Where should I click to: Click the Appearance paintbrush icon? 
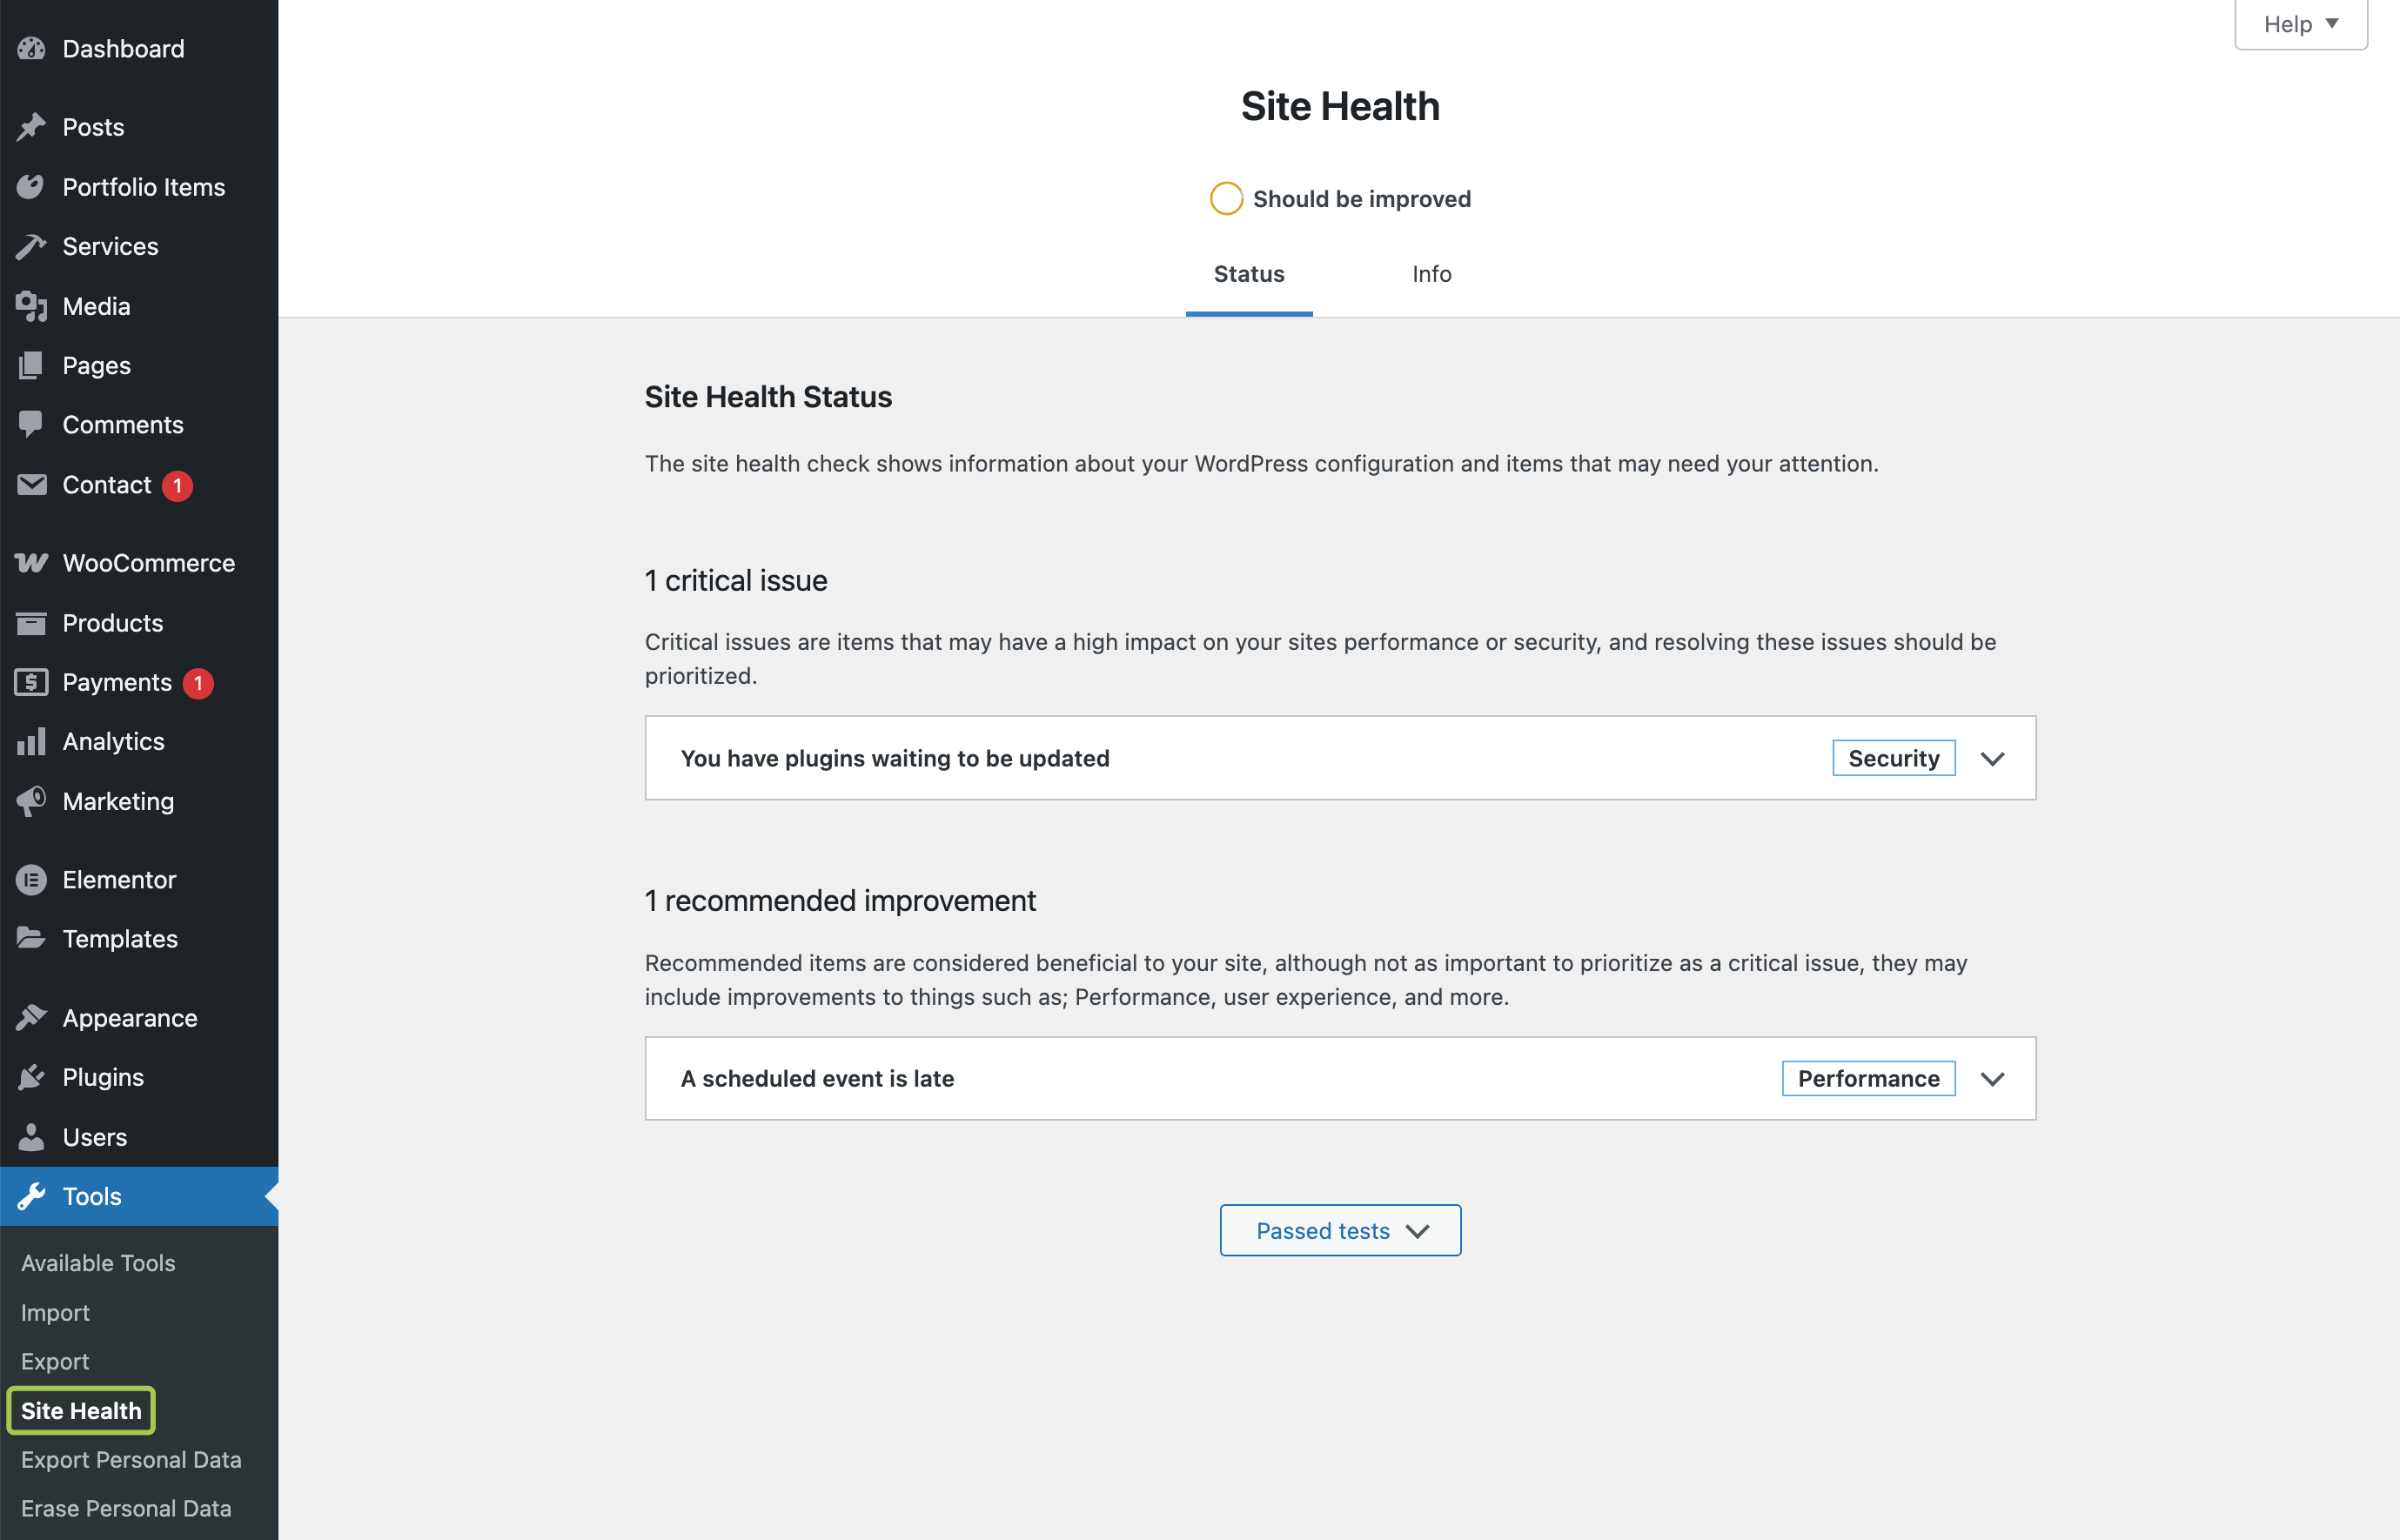(x=31, y=1017)
